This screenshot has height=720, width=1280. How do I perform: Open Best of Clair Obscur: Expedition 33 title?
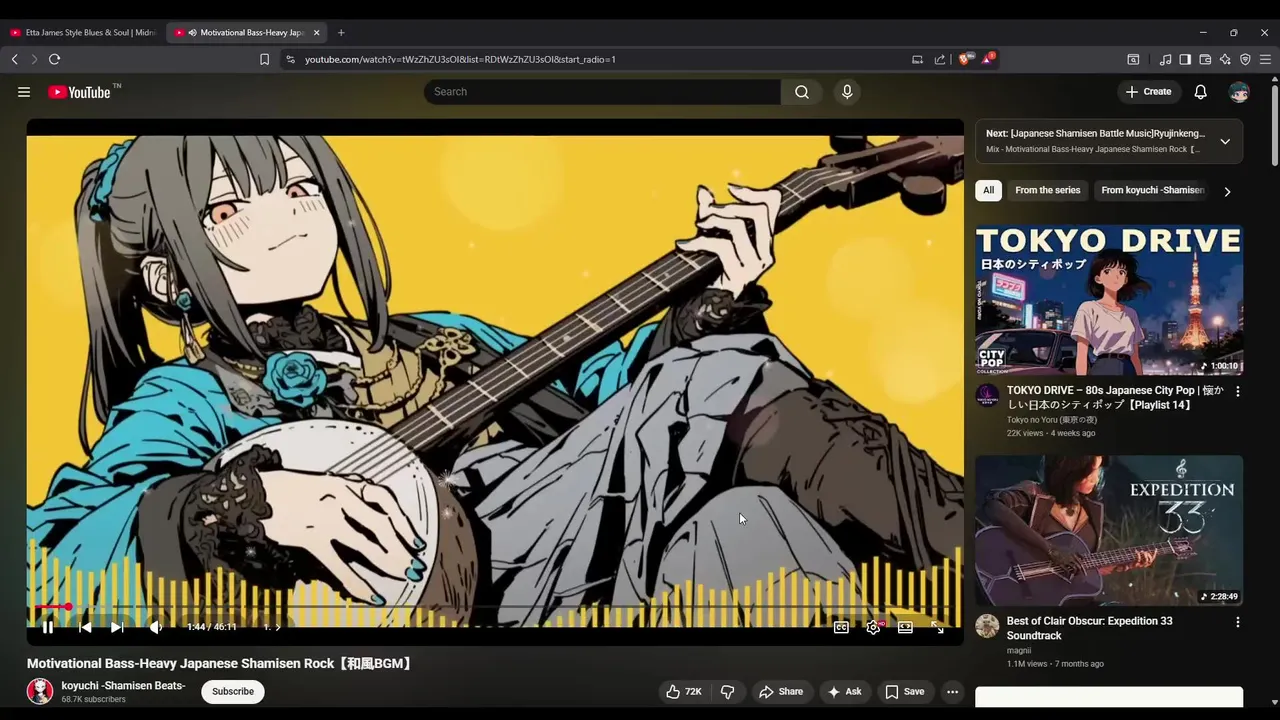pyautogui.click(x=1090, y=628)
